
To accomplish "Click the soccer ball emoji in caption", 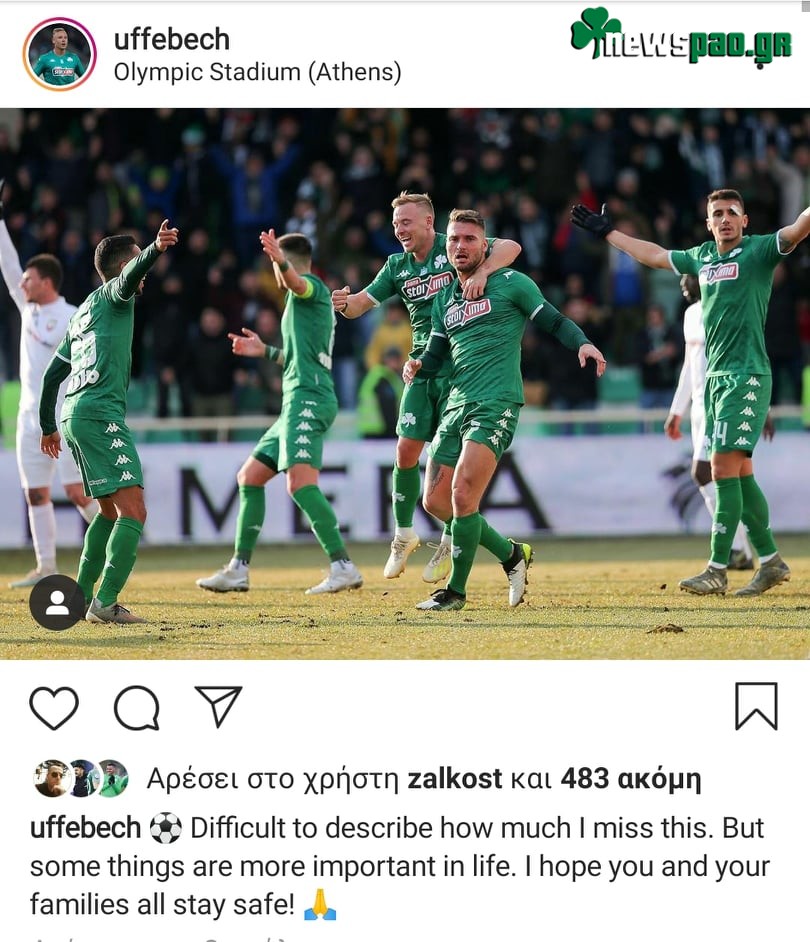I will click(165, 828).
